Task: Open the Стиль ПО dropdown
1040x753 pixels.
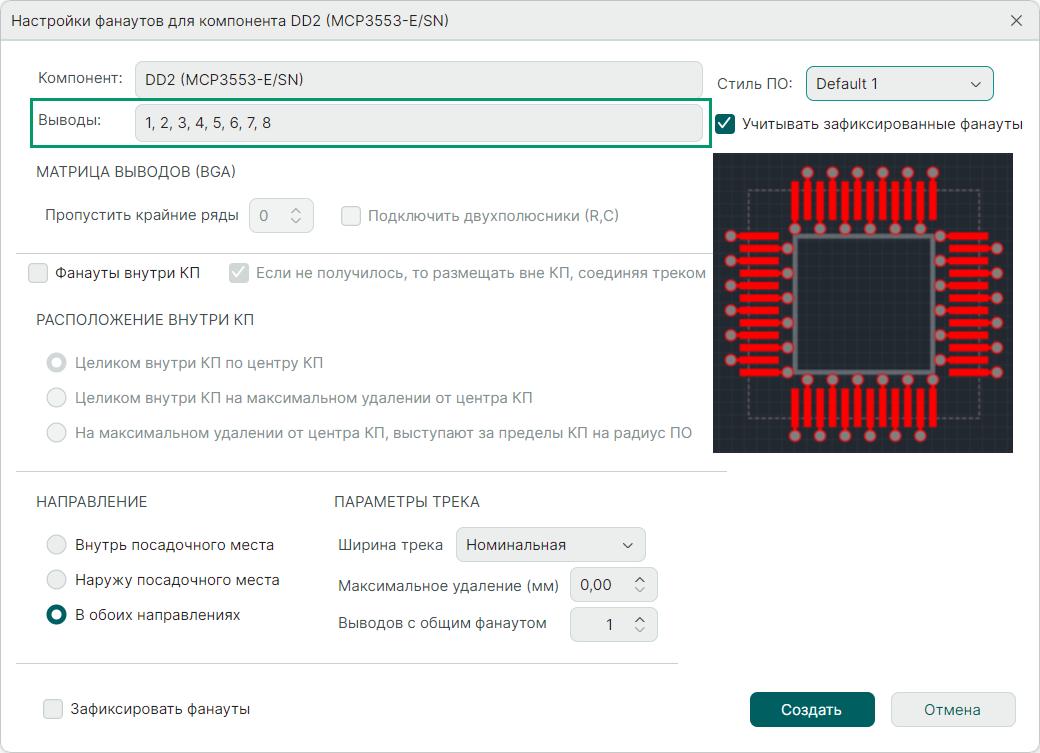Action: pyautogui.click(x=899, y=84)
